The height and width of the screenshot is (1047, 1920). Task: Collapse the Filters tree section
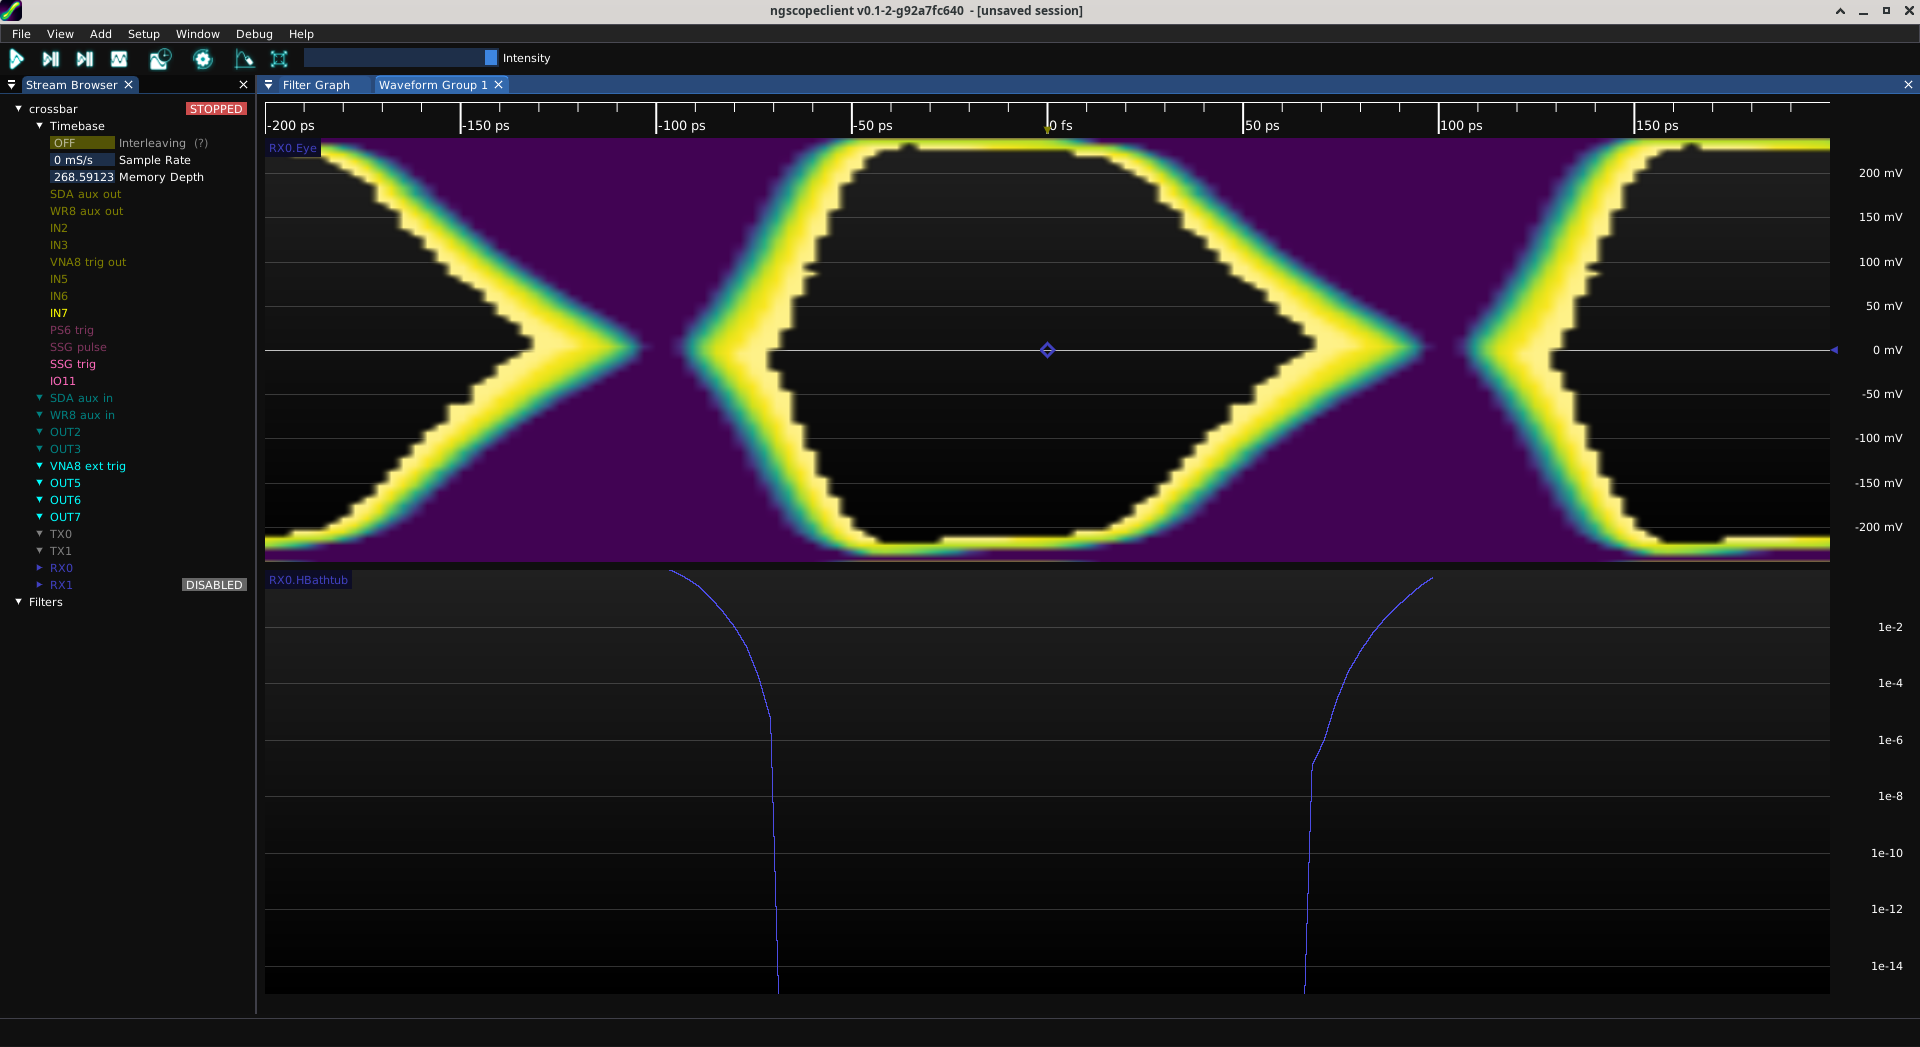click(x=18, y=602)
